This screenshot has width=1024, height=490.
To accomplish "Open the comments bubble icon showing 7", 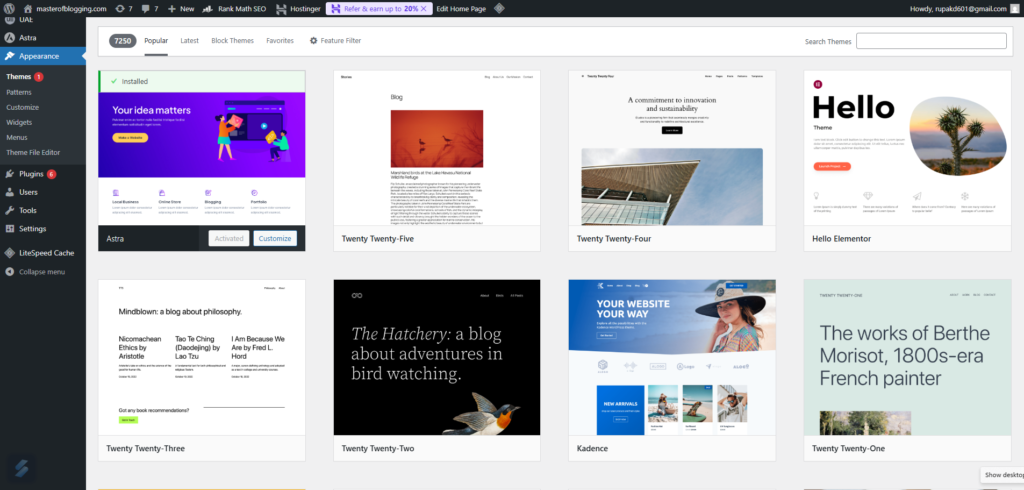I will pyautogui.click(x=150, y=8).
